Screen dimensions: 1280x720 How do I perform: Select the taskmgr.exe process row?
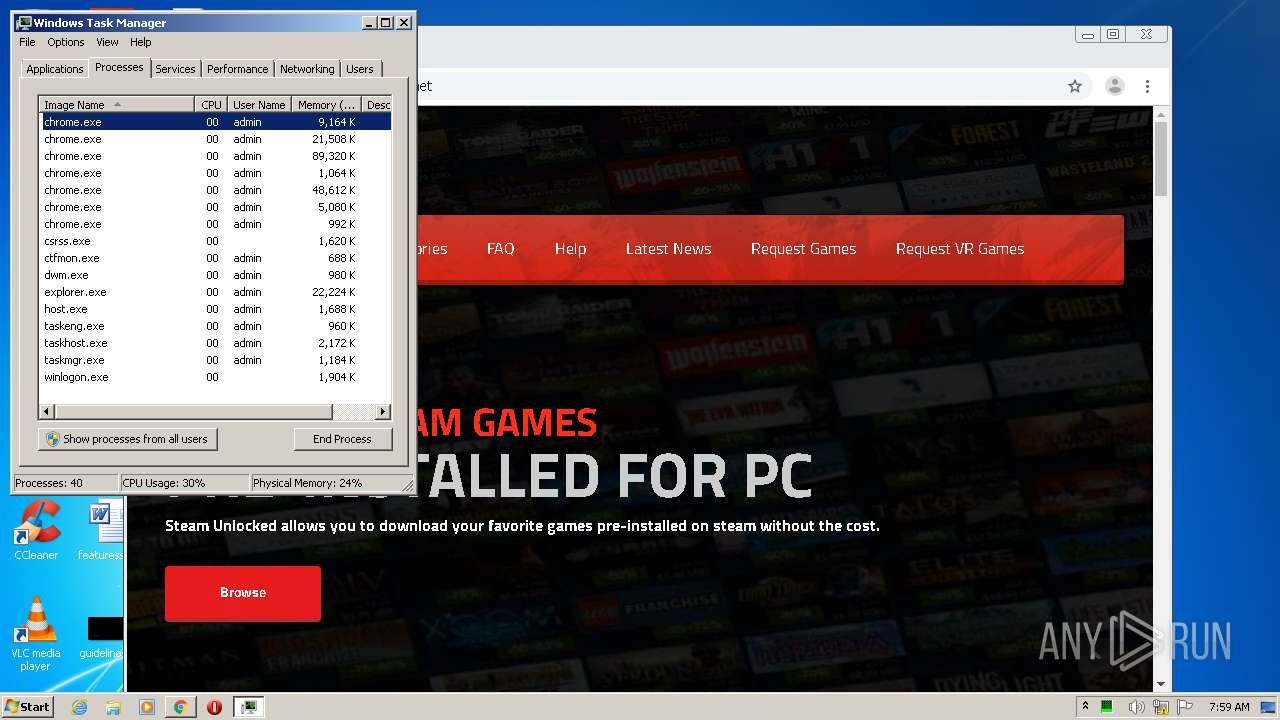coord(215,360)
